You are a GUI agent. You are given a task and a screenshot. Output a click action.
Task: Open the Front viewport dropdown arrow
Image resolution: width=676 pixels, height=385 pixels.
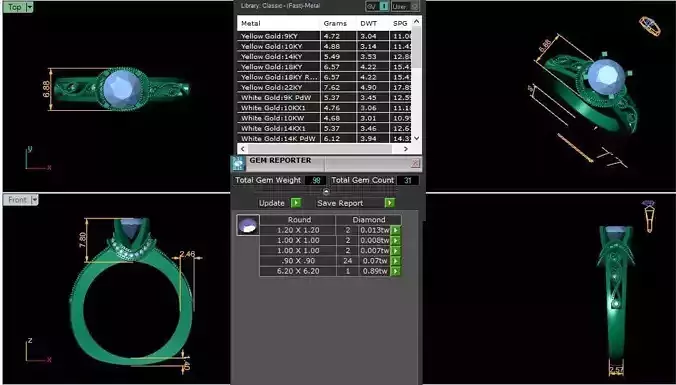(x=34, y=200)
